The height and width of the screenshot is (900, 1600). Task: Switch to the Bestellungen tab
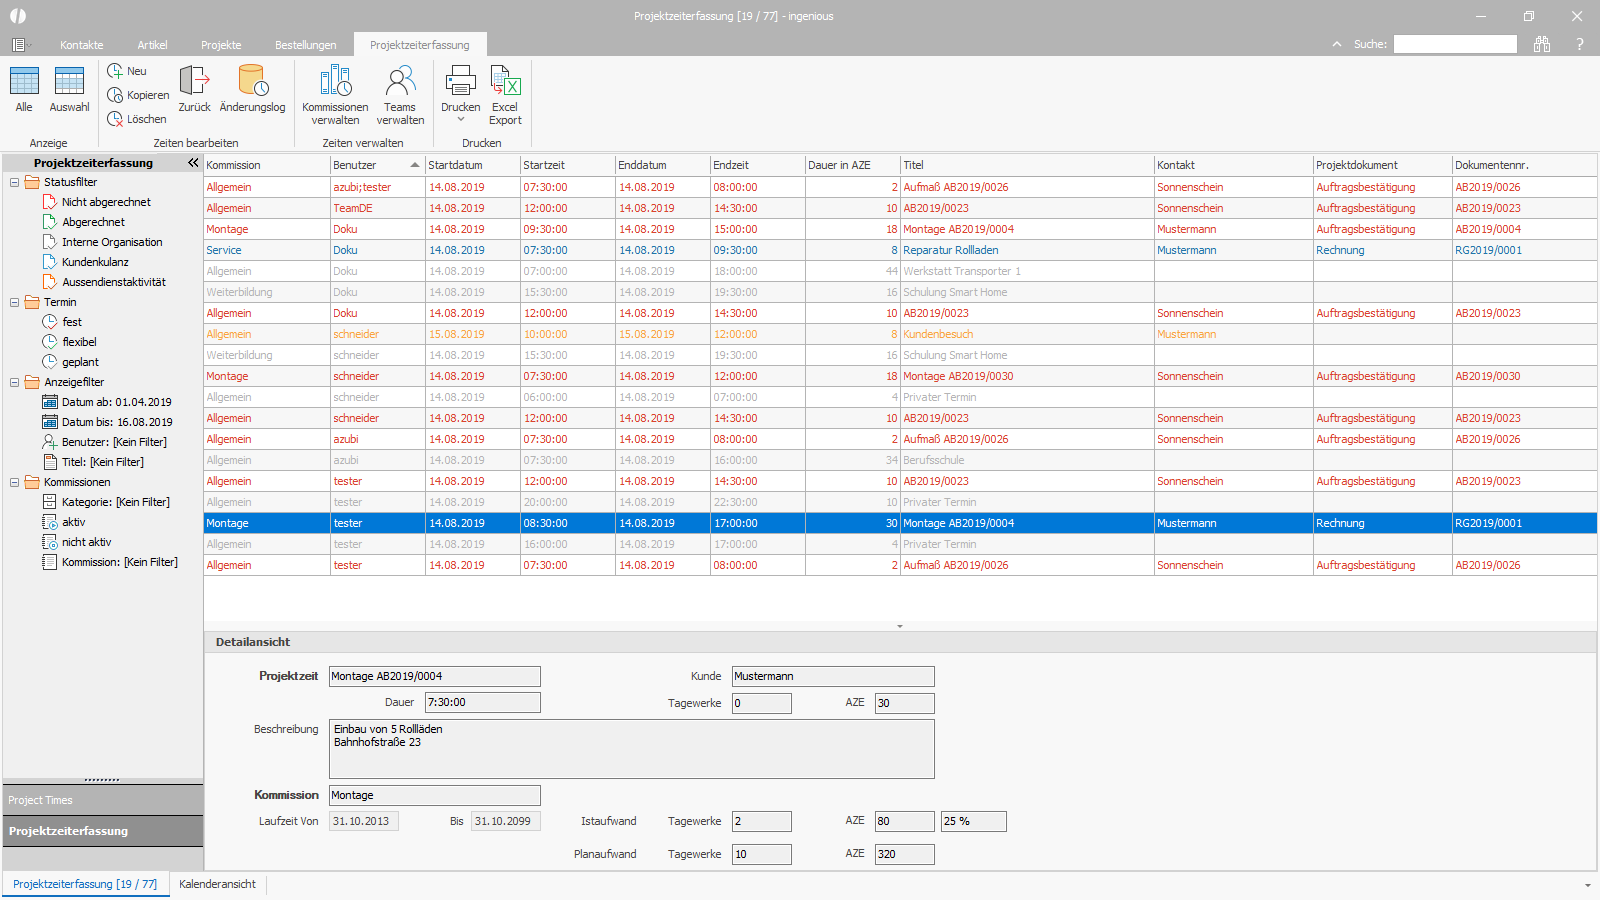[x=305, y=45]
